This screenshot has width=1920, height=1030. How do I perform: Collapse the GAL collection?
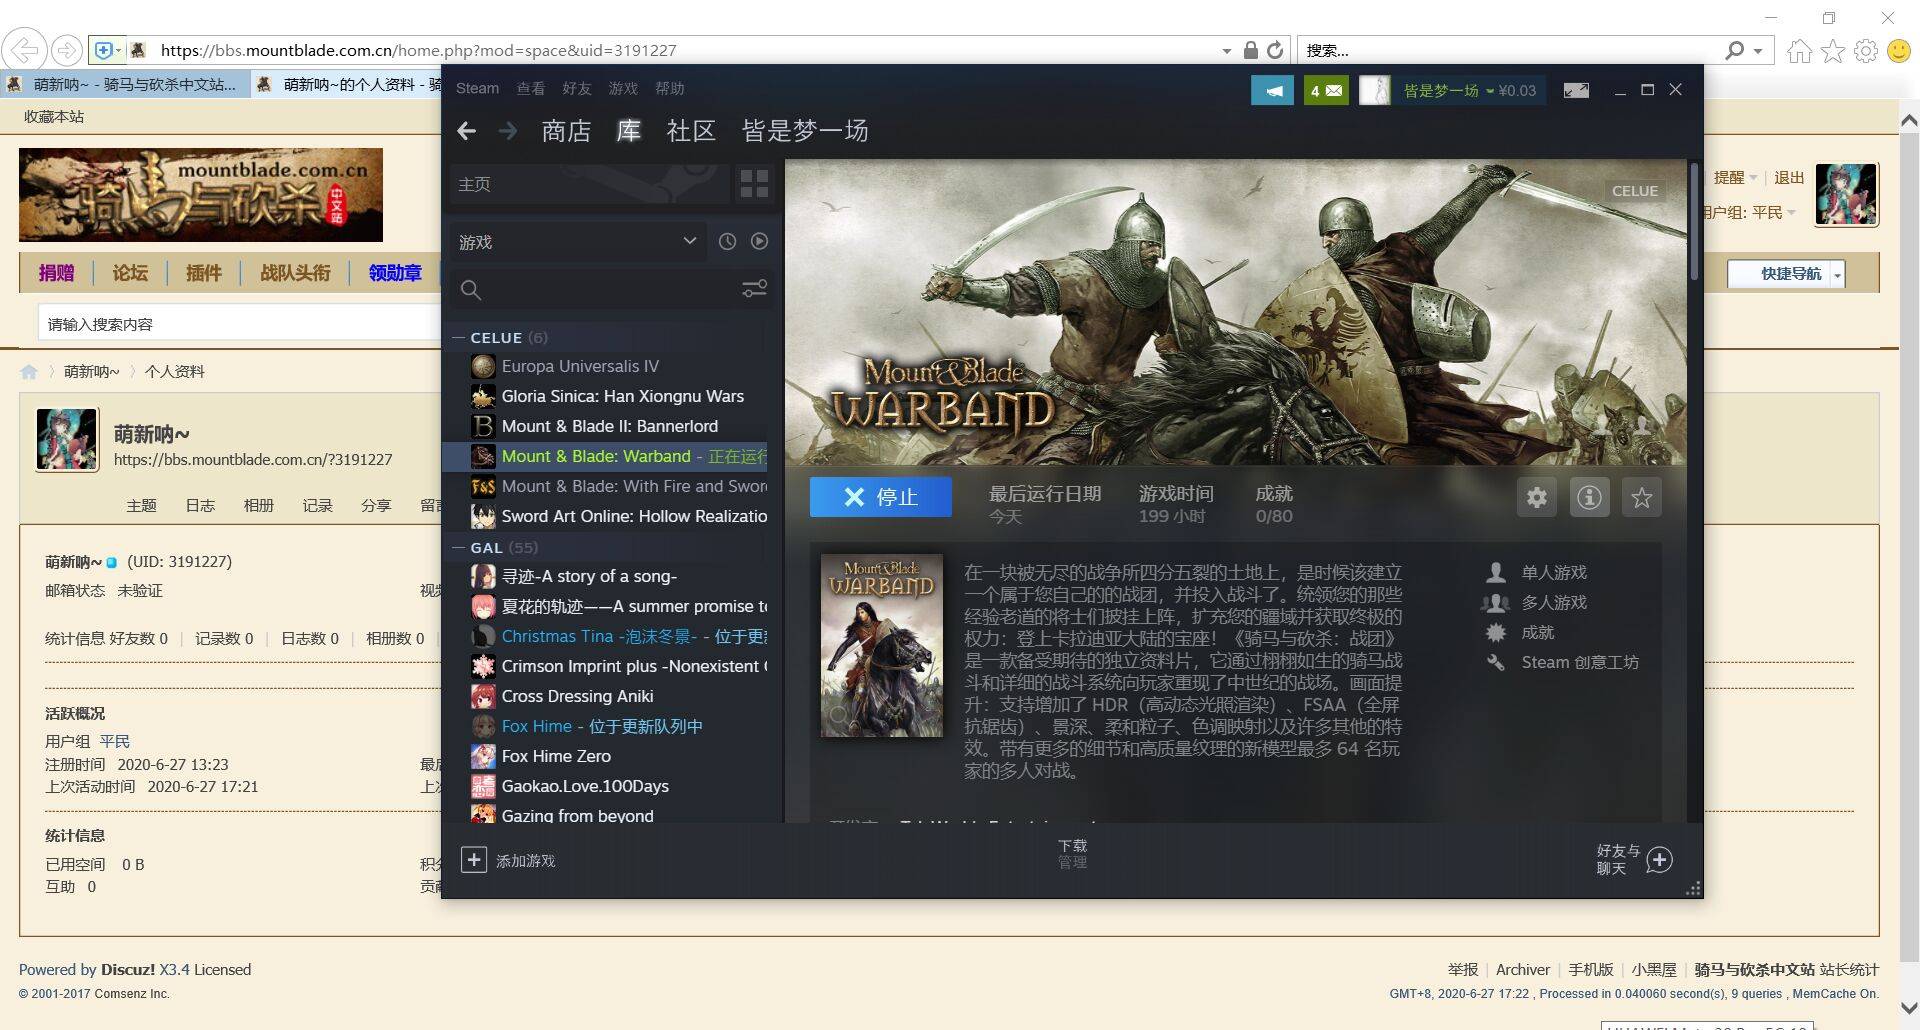458,548
